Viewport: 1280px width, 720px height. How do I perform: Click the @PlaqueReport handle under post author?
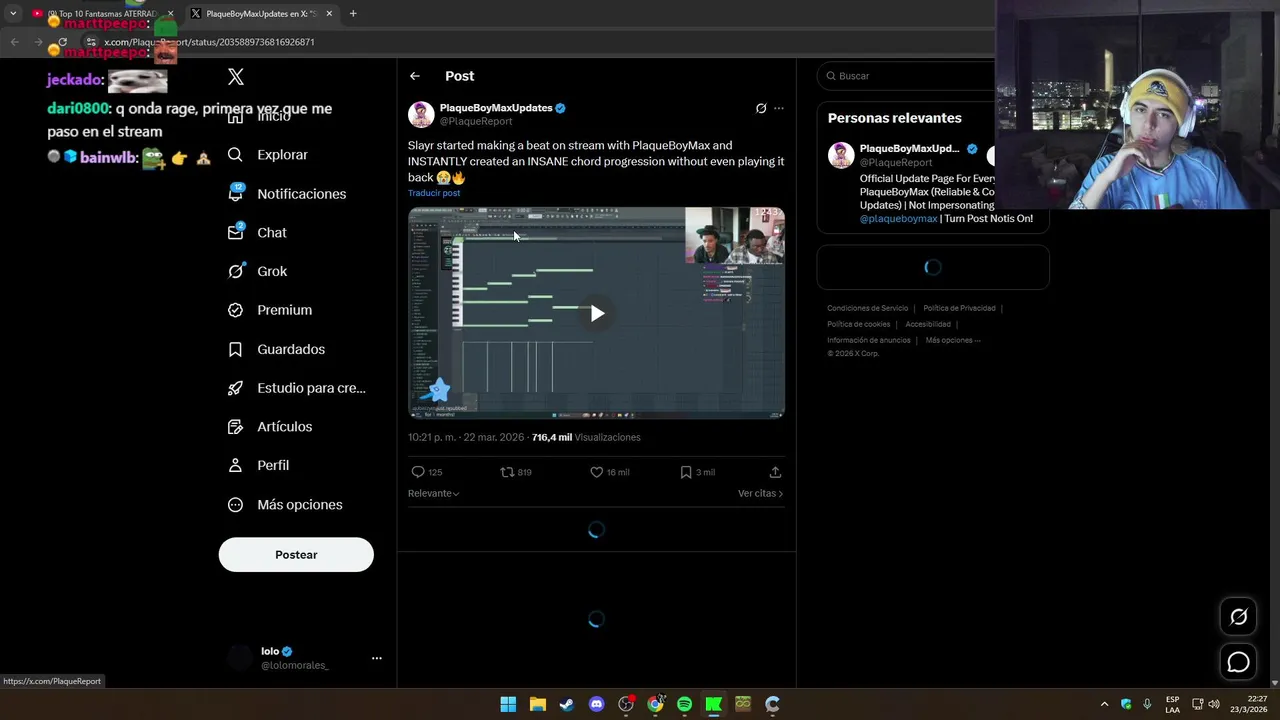point(476,121)
